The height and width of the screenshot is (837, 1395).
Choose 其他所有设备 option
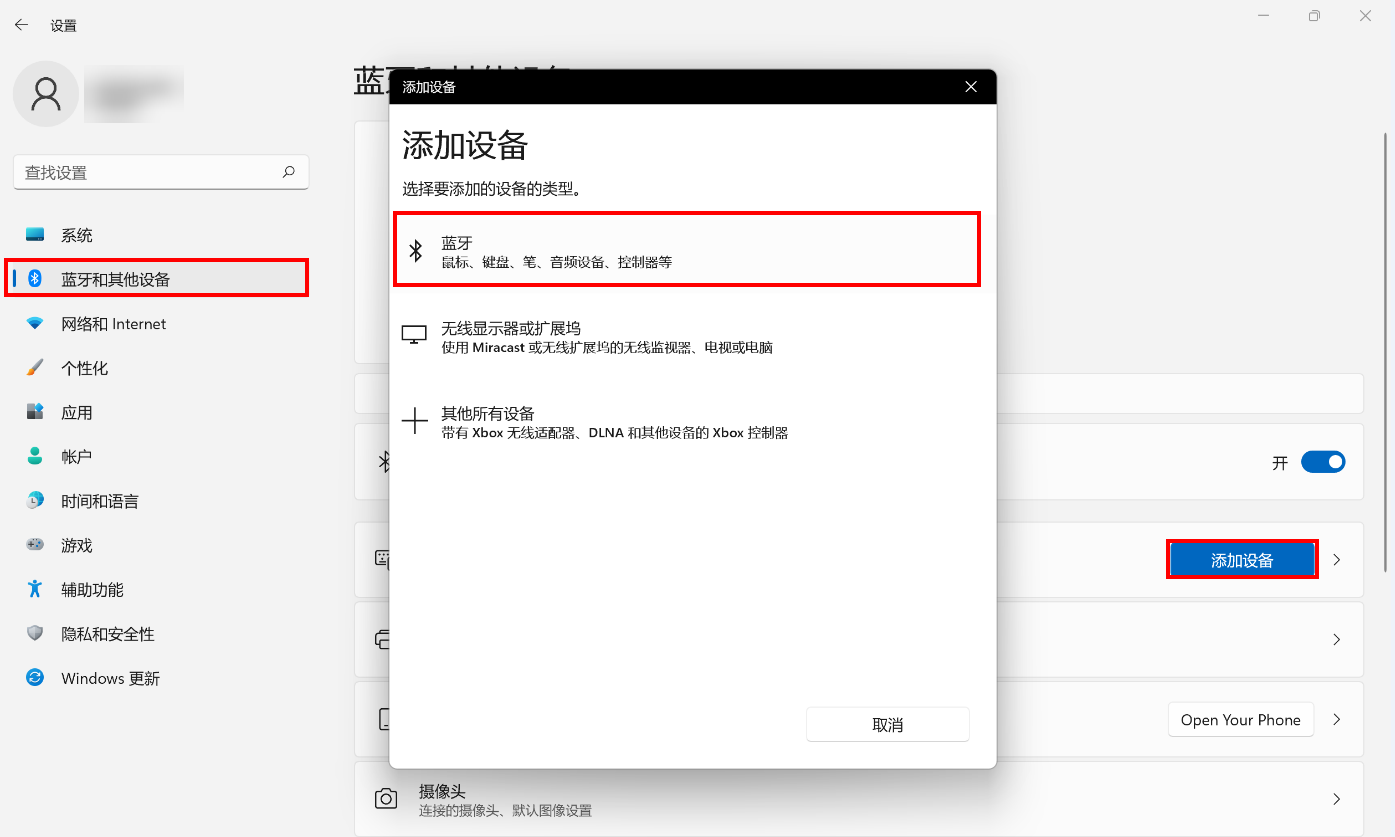pyautogui.click(x=687, y=422)
